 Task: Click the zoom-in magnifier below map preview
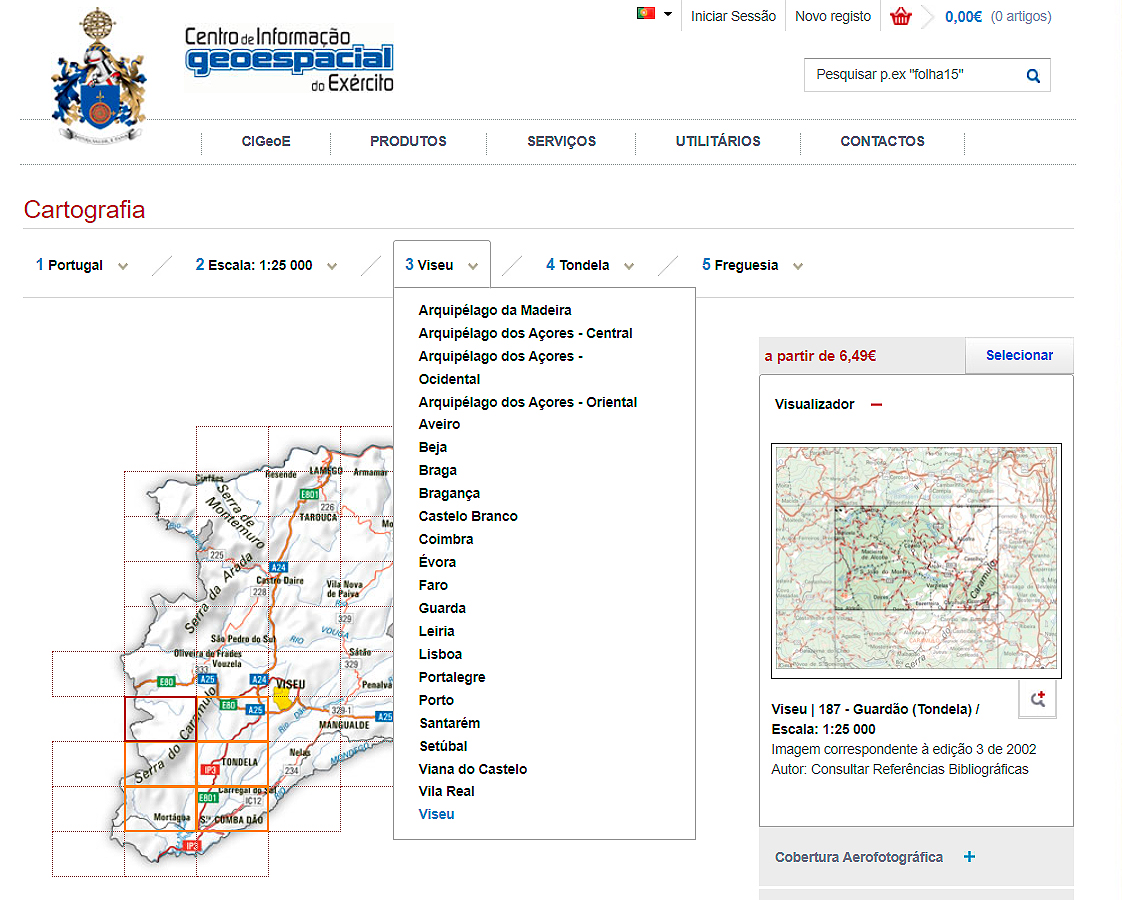point(1037,700)
